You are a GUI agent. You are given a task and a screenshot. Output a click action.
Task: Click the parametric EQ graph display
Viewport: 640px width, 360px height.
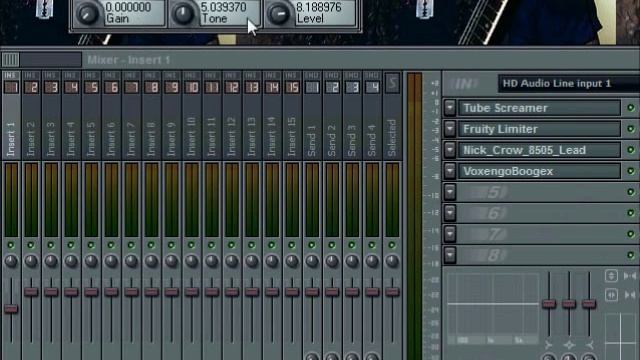point(493,309)
